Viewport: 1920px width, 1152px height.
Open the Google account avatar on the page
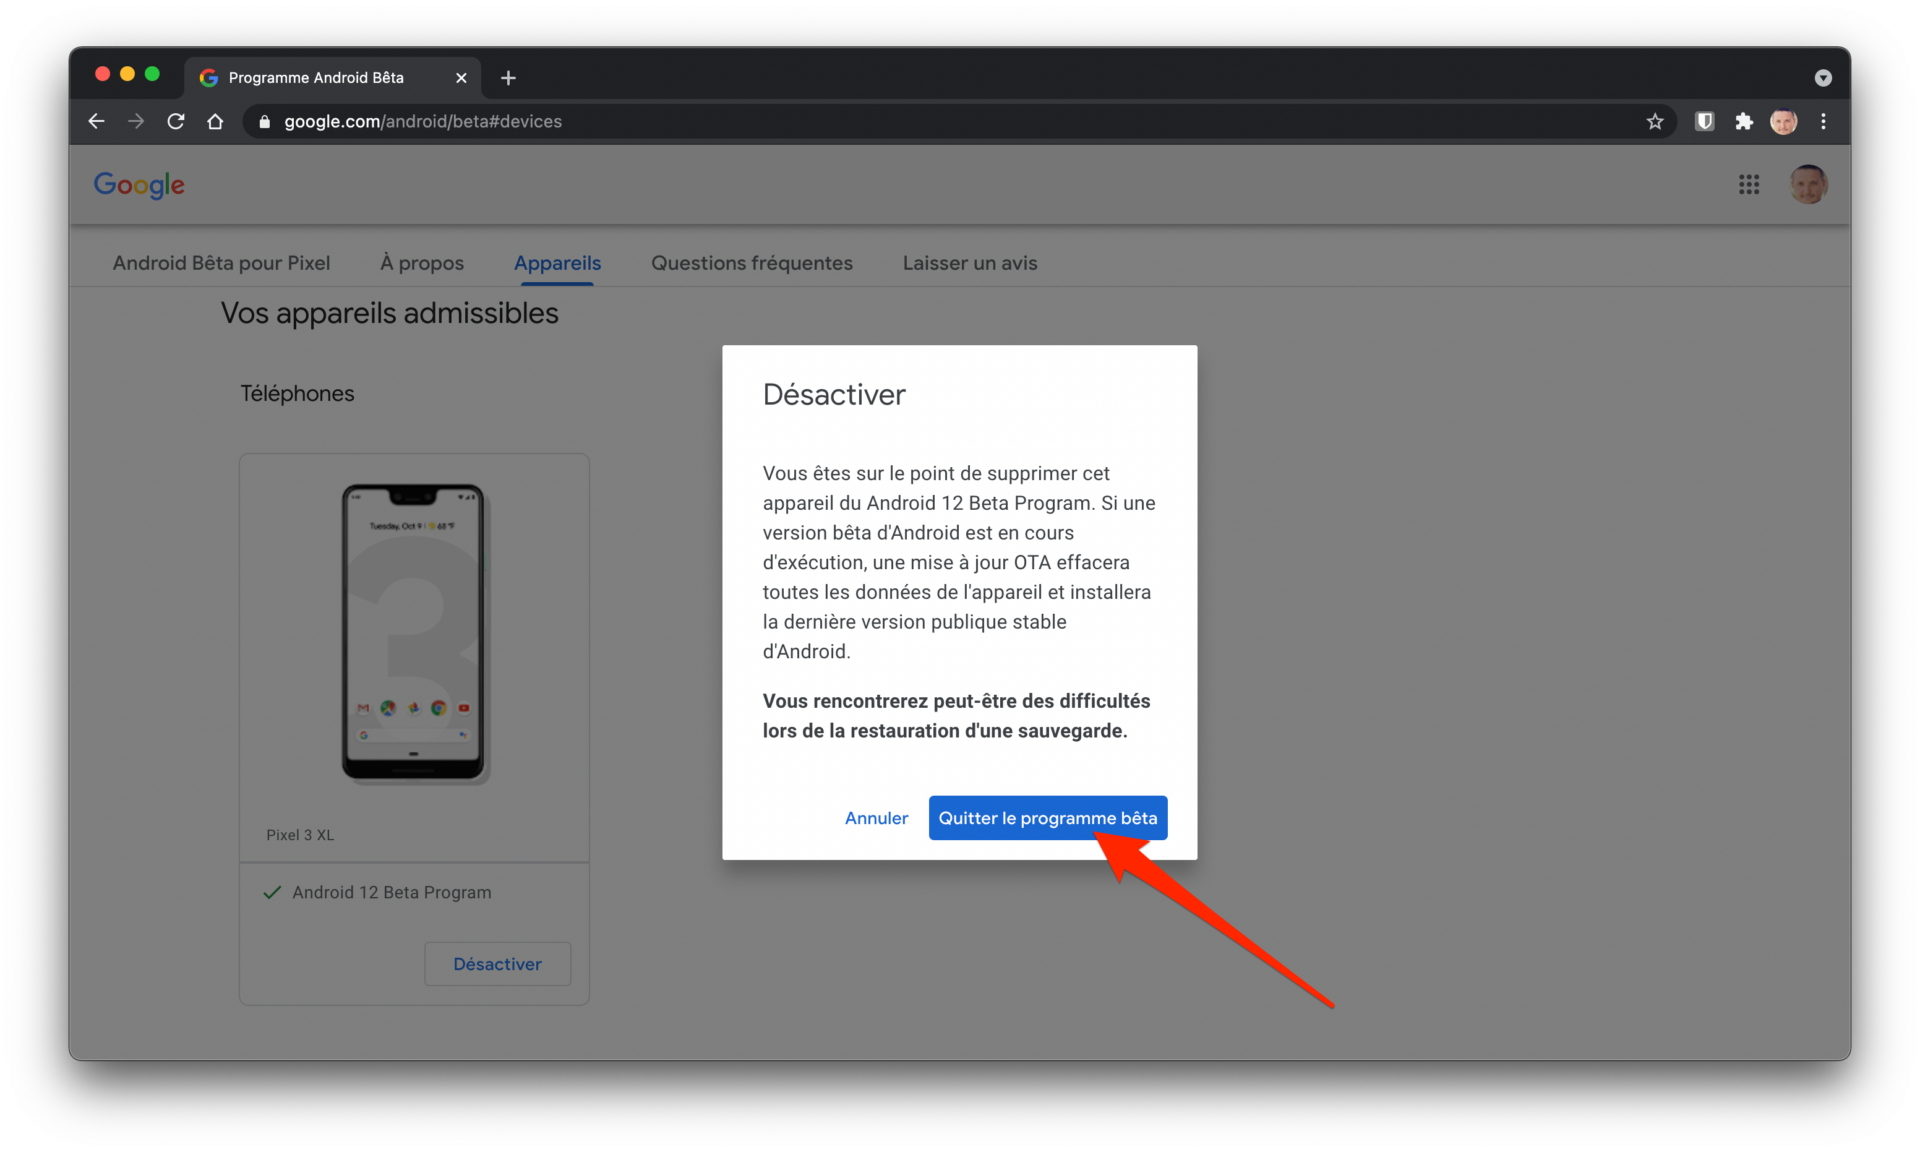(1808, 184)
